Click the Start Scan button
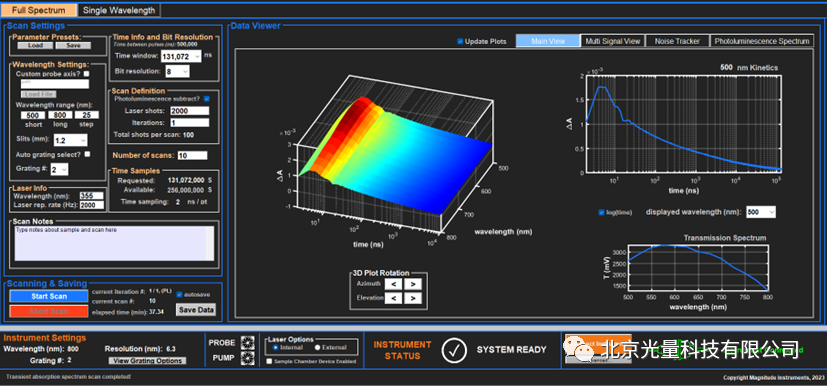 (49, 296)
